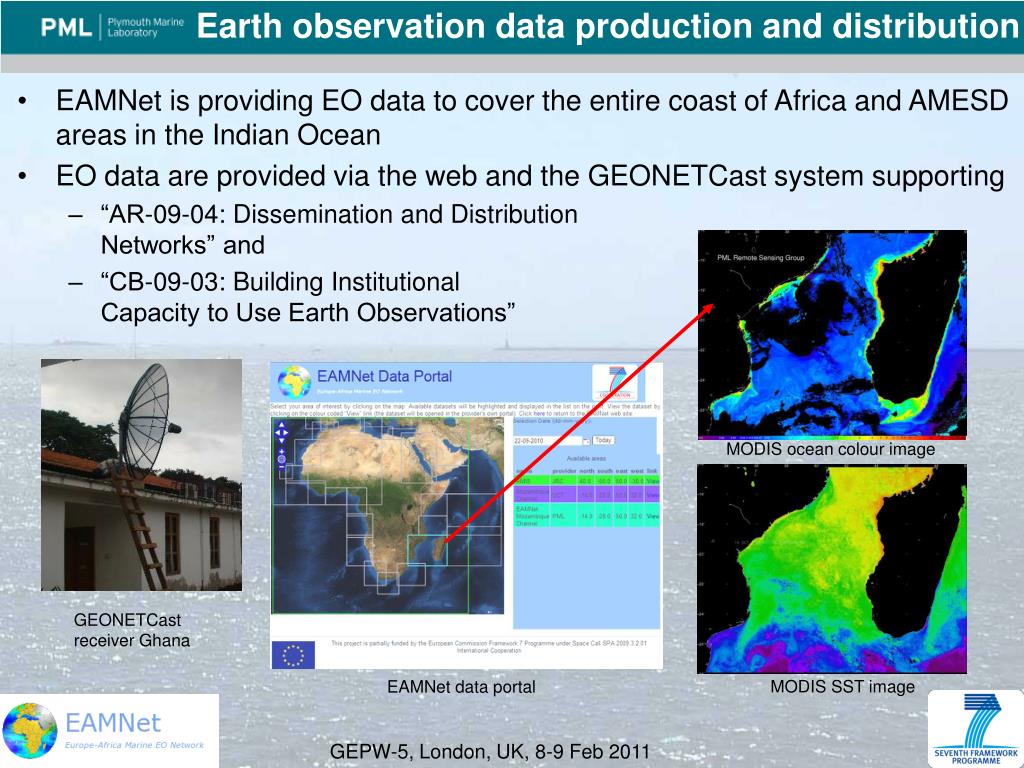Click 'GEPW-5, London, UK, 8-9 Feb 2011' footer text
The image size is (1024, 768).
(x=490, y=752)
